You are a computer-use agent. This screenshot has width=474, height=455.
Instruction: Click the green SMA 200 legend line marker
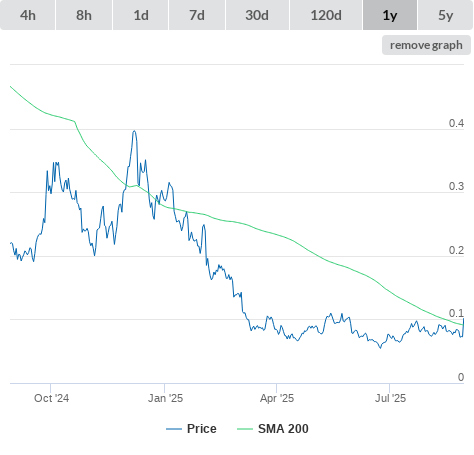[x=245, y=429]
